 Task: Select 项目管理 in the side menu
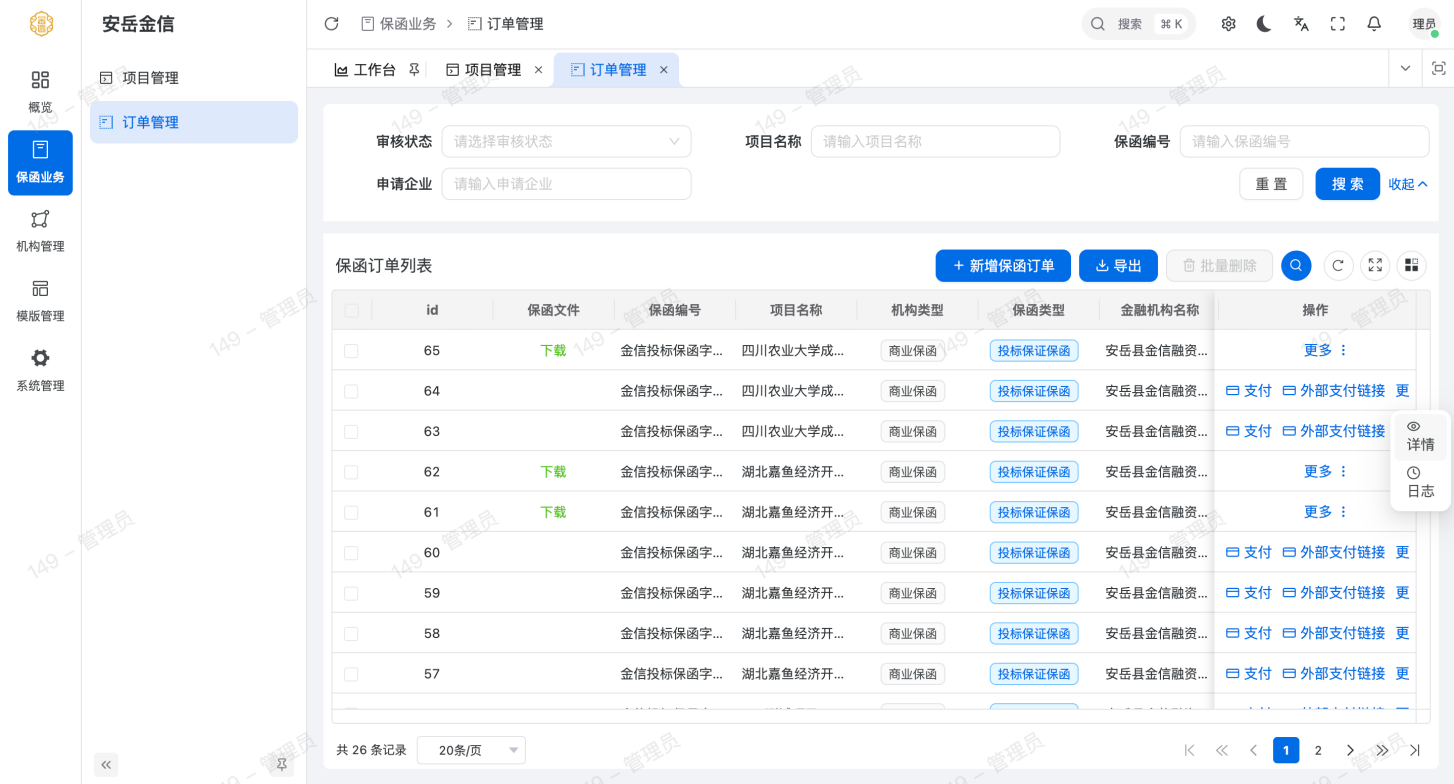pos(150,78)
